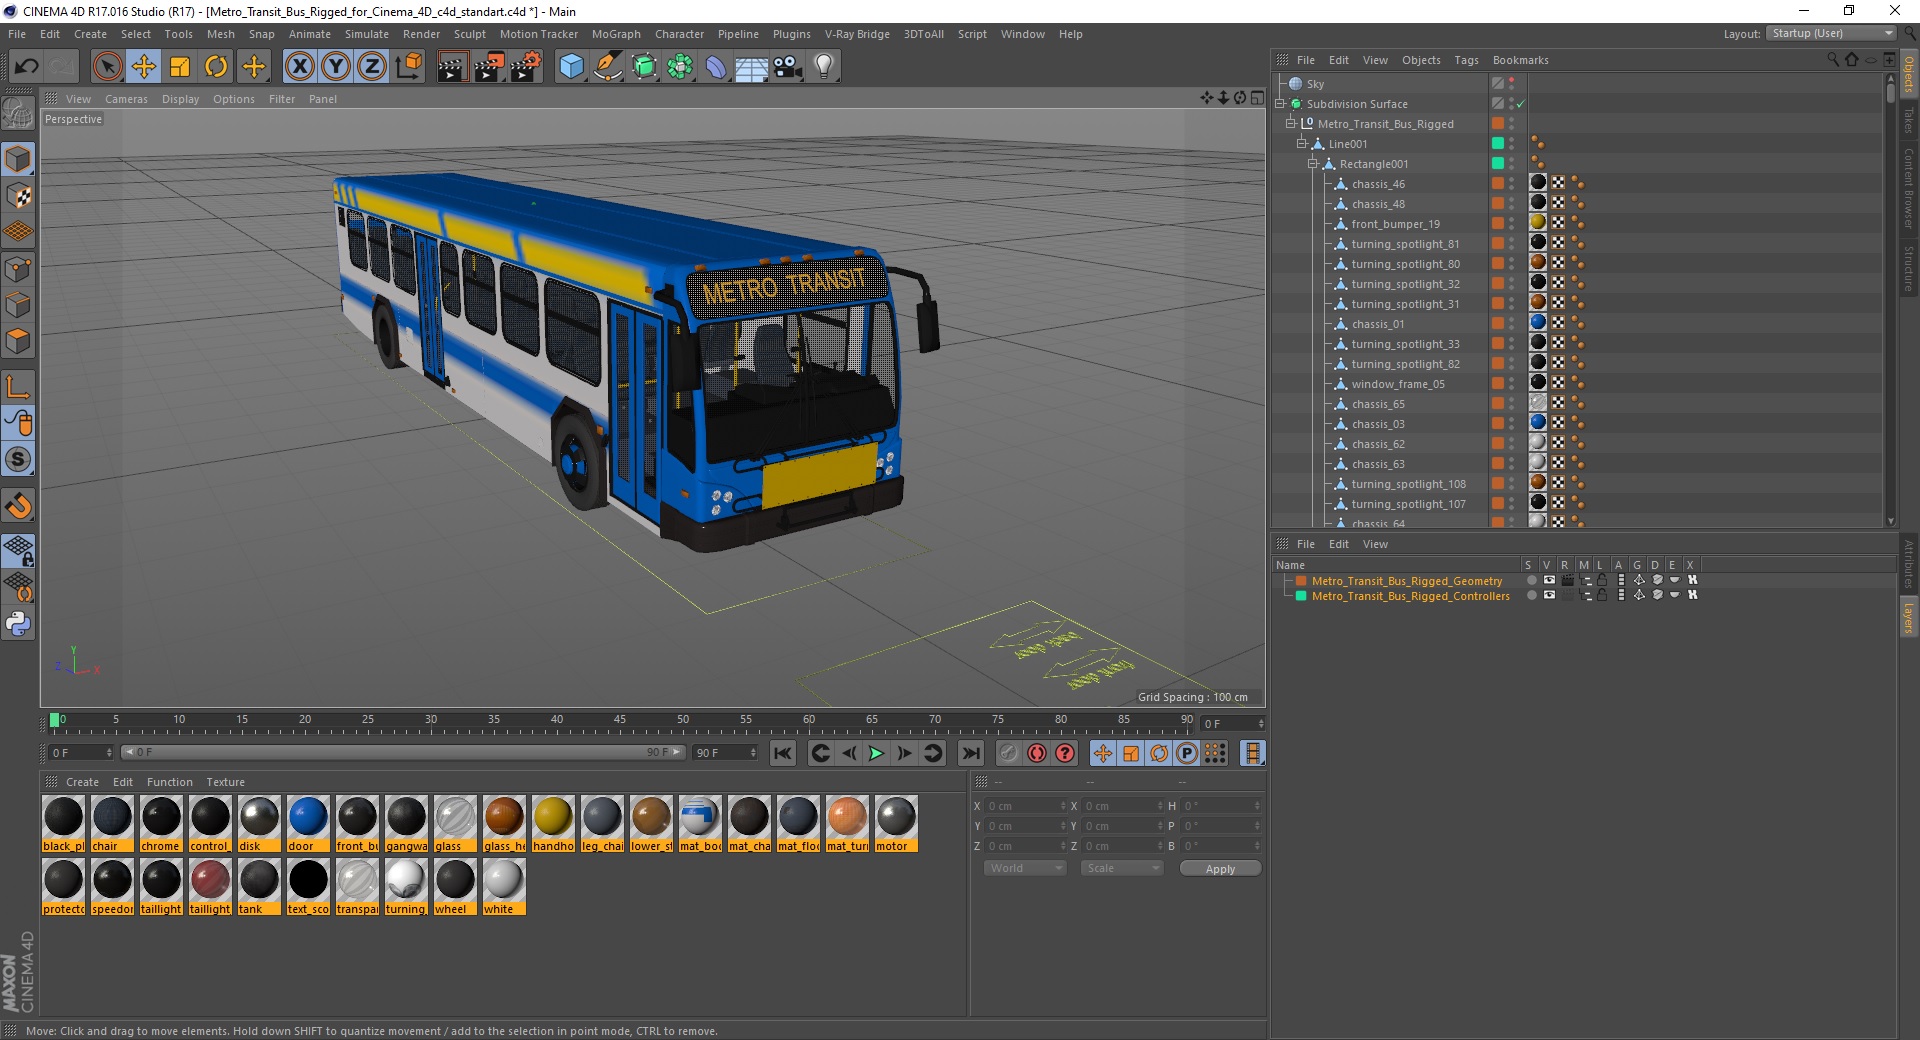Toggle Y axis lock
This screenshot has height=1040, width=1920.
coord(336,67)
